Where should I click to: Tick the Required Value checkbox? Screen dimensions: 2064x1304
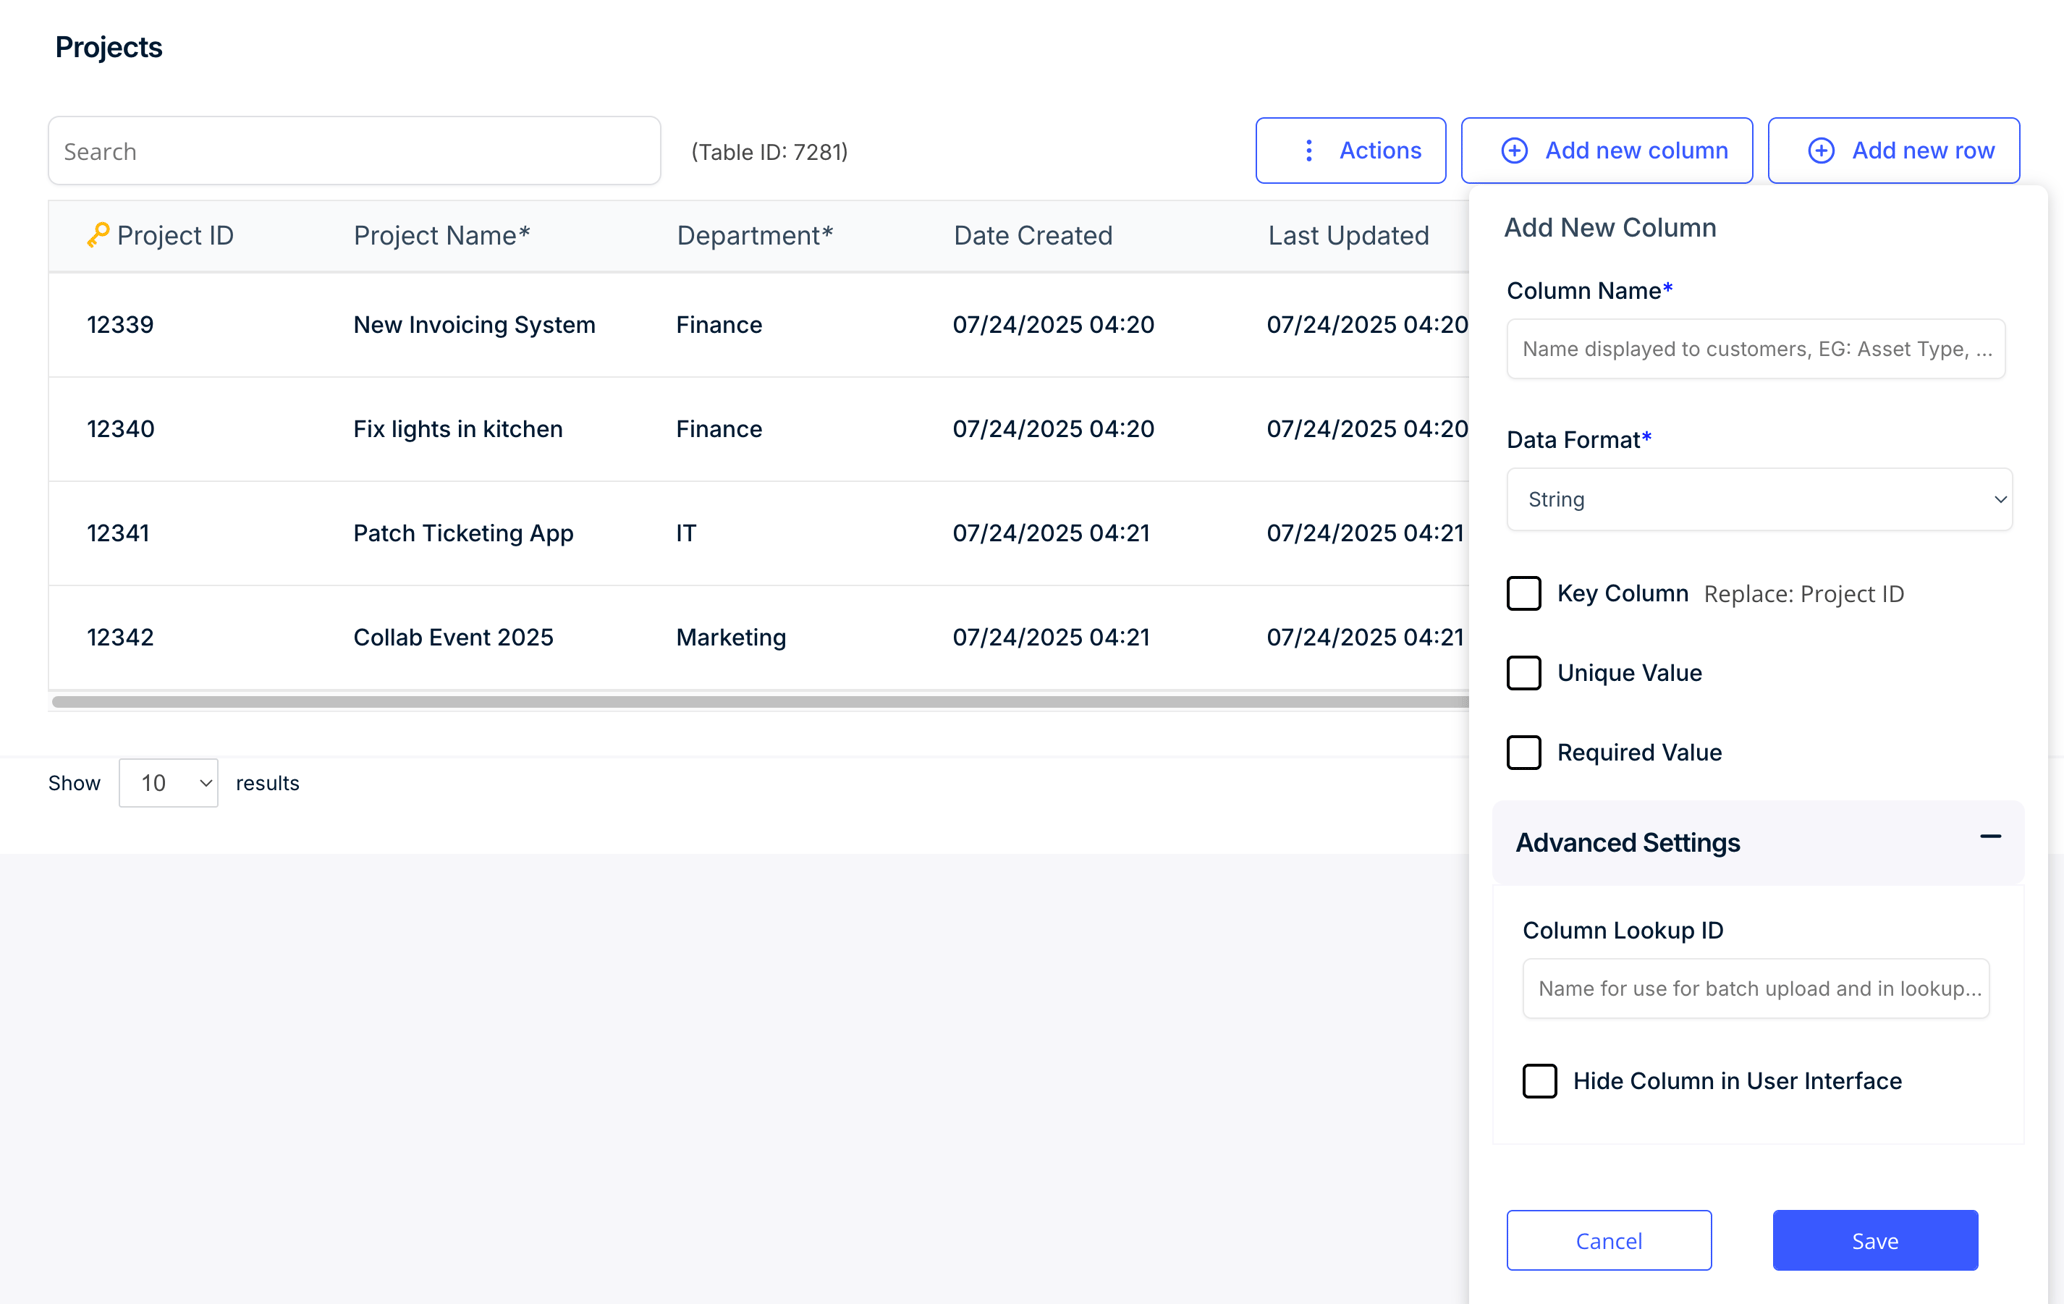pos(1524,752)
